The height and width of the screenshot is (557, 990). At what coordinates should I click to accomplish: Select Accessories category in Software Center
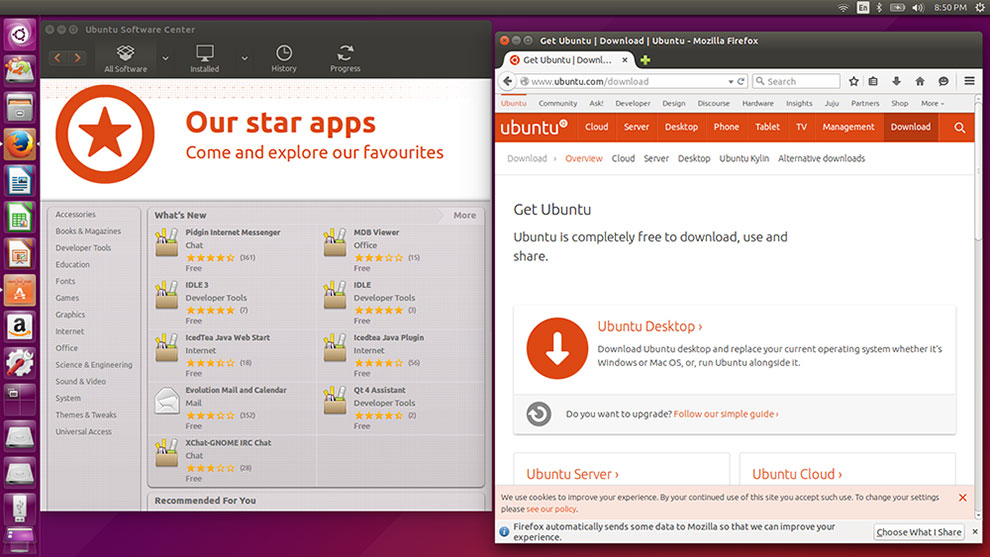click(75, 215)
